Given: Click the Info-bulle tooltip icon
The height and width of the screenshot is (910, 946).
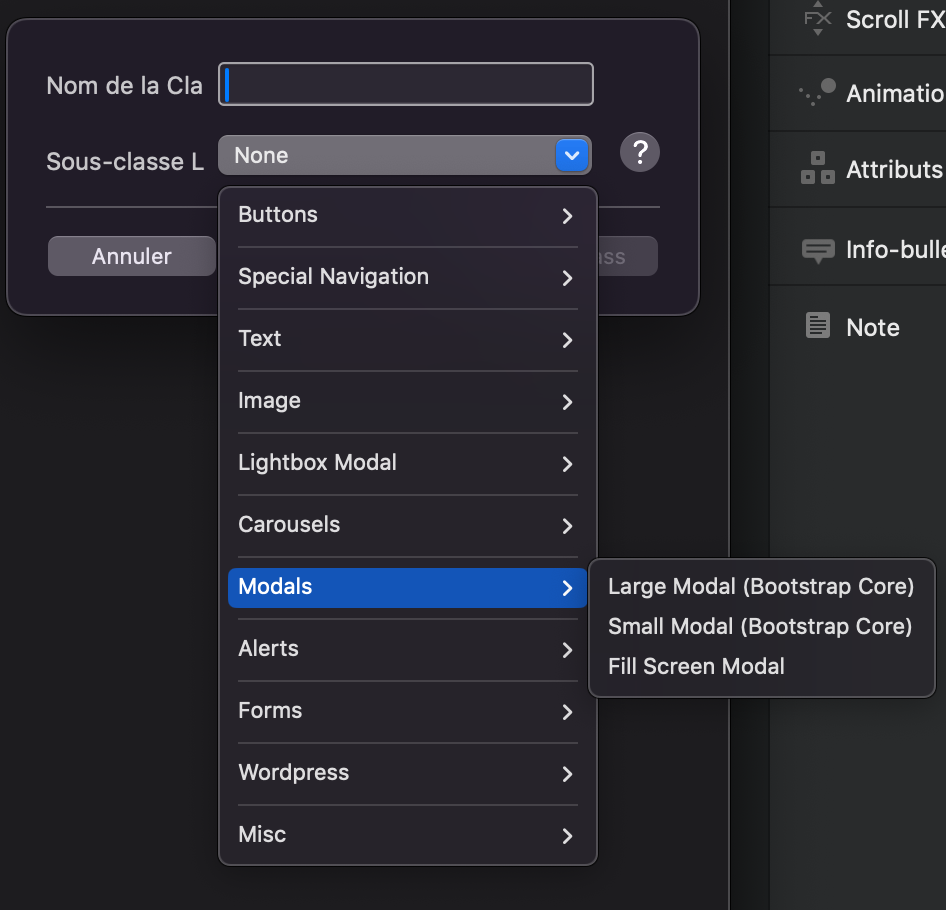Looking at the screenshot, I should pyautogui.click(x=818, y=250).
